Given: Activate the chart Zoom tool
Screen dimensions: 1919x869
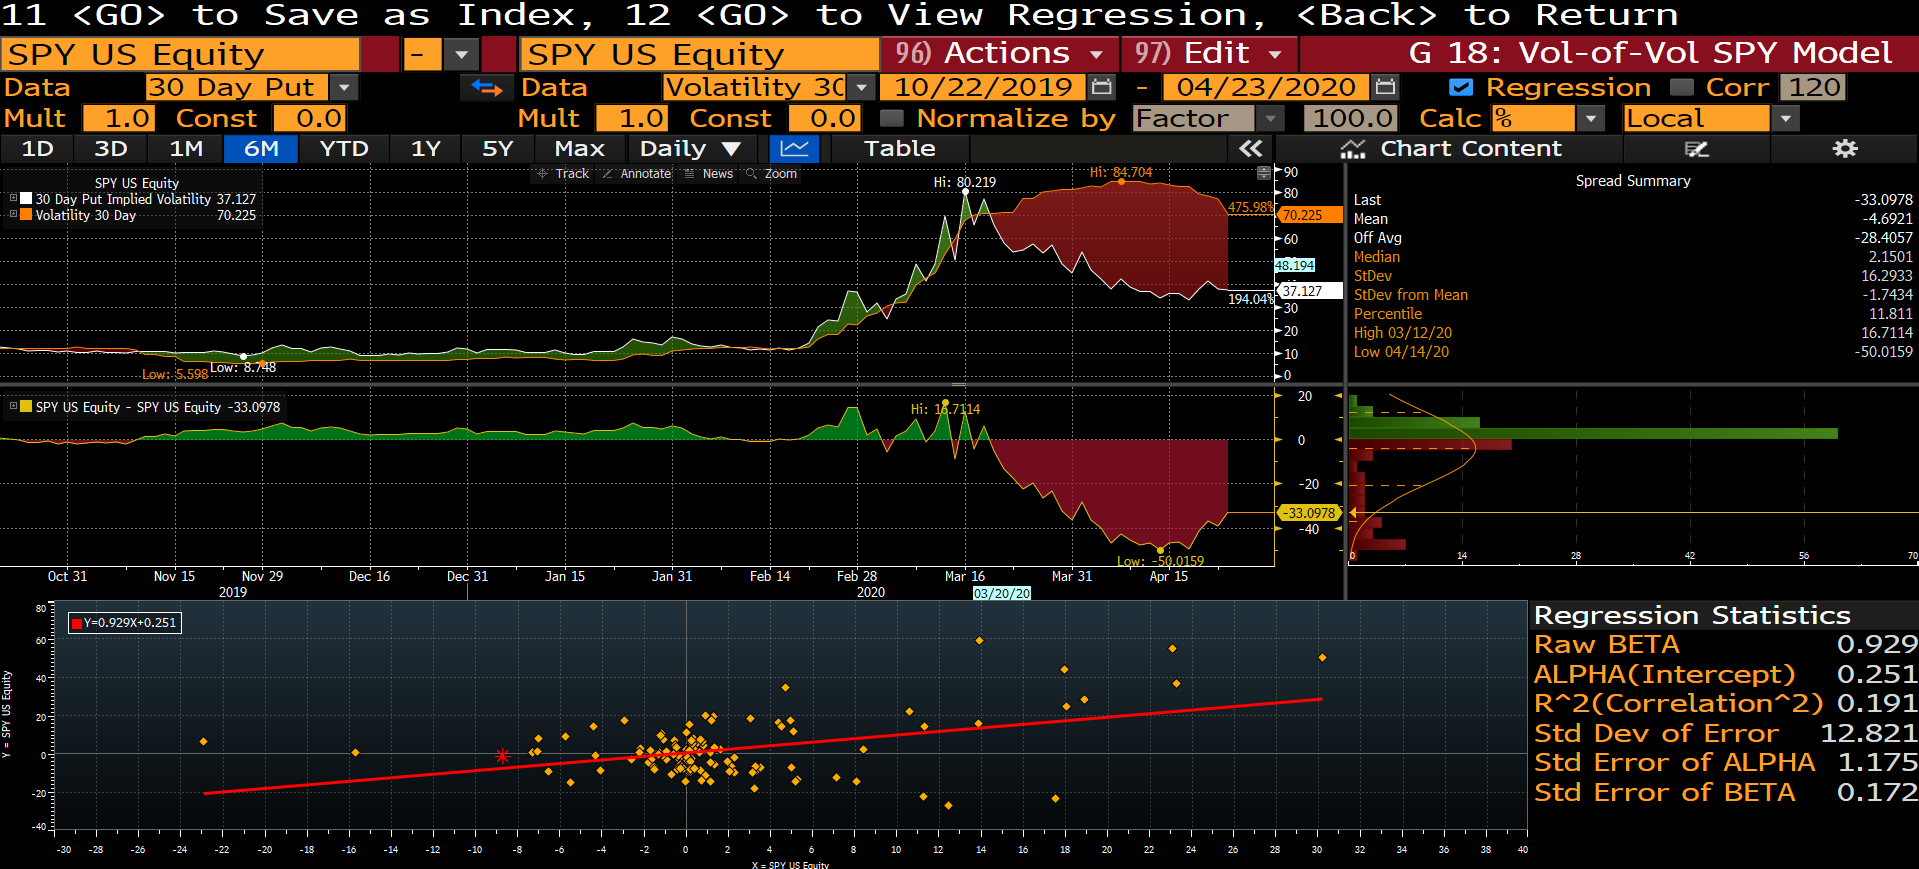Looking at the screenshot, I should 772,174.
